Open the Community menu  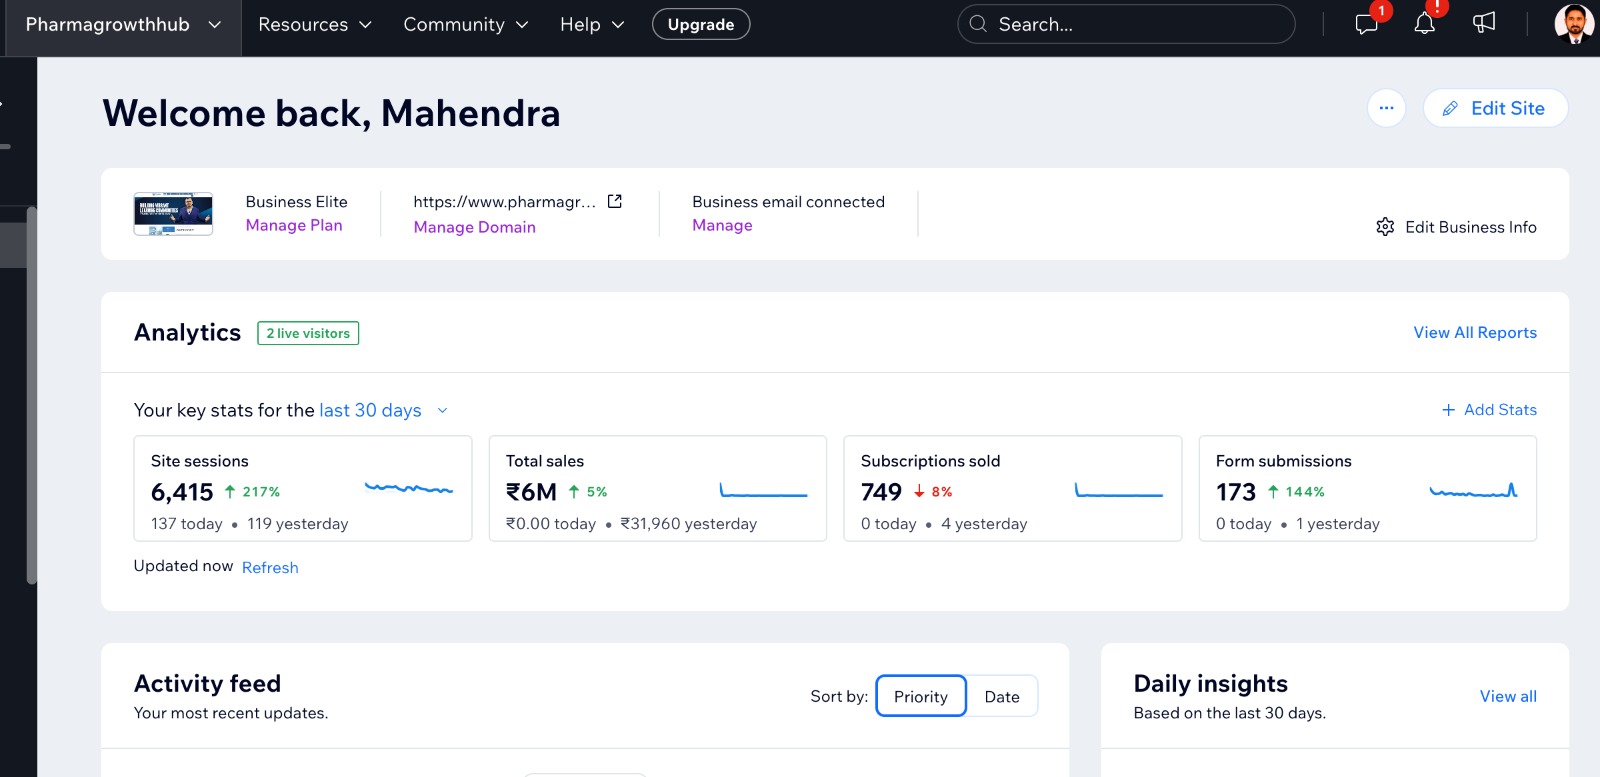tap(465, 25)
